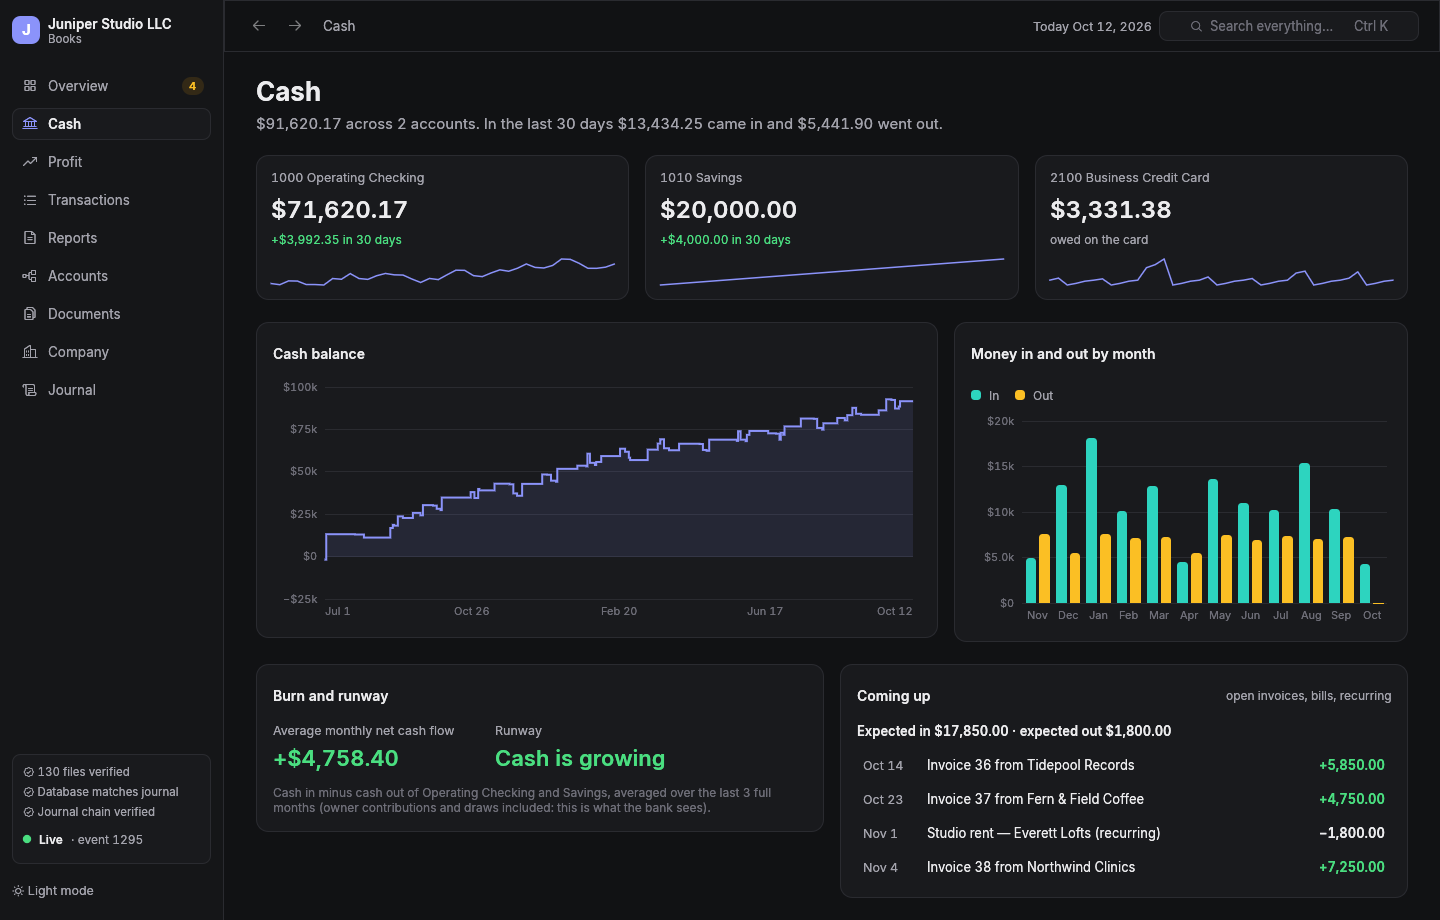The height and width of the screenshot is (920, 1440).
Task: Toggle the In series in legend
Action: 985,396
